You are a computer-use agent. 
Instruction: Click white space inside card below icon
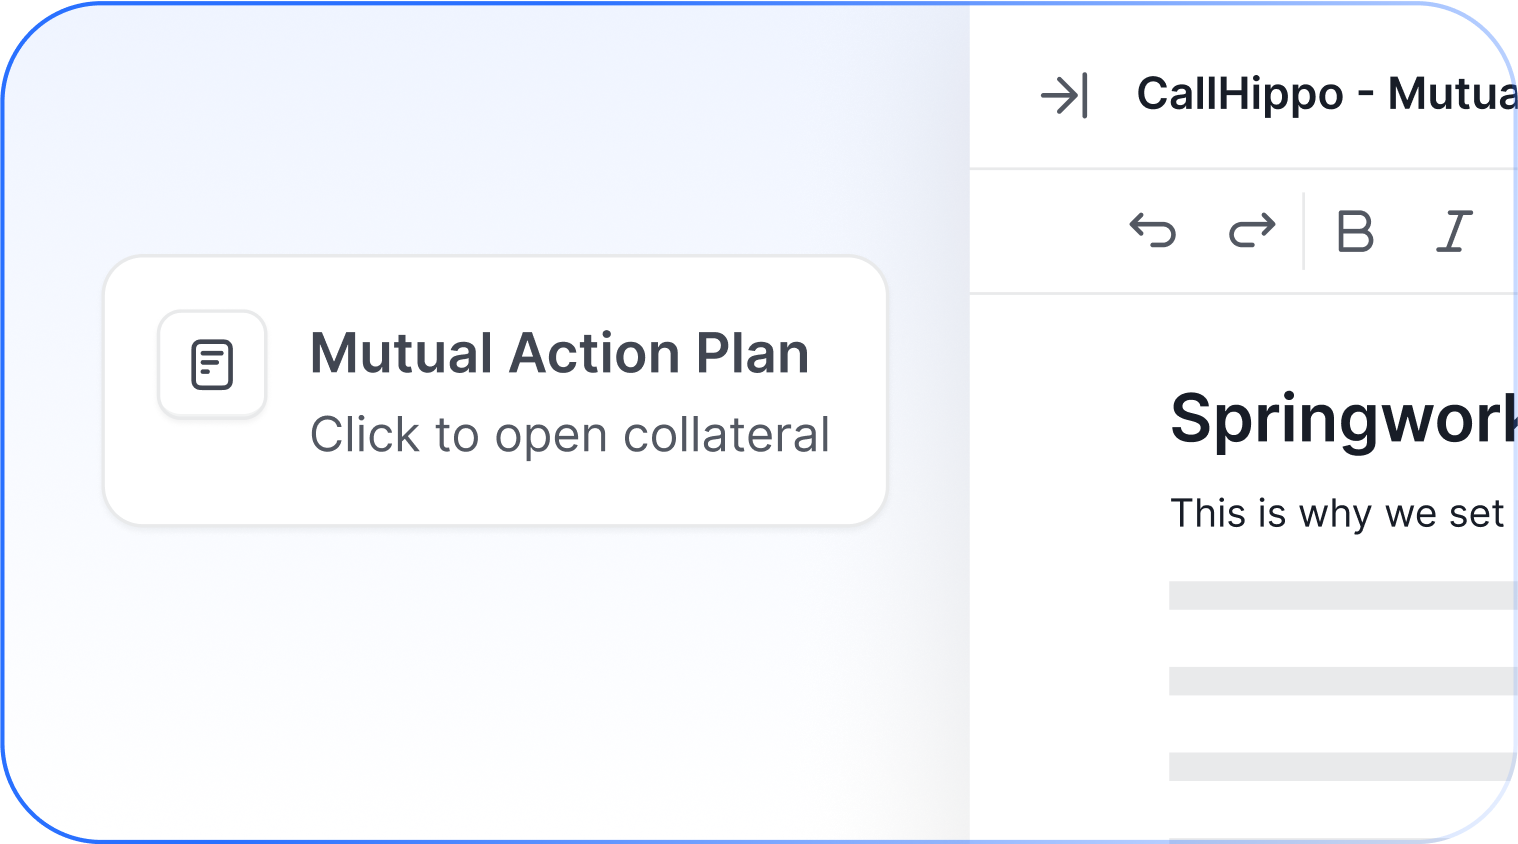pyautogui.click(x=212, y=470)
